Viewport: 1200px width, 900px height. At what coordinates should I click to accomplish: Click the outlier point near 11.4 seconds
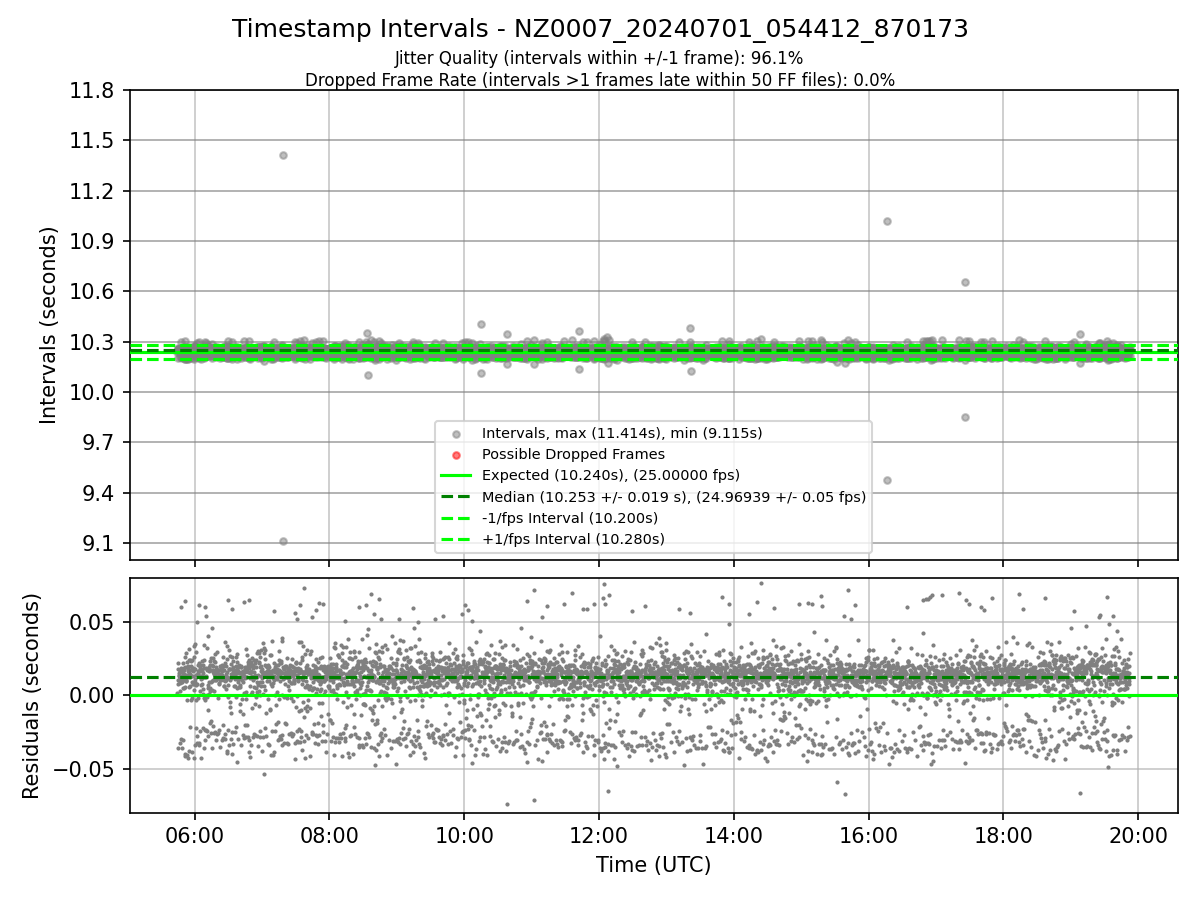283,155
